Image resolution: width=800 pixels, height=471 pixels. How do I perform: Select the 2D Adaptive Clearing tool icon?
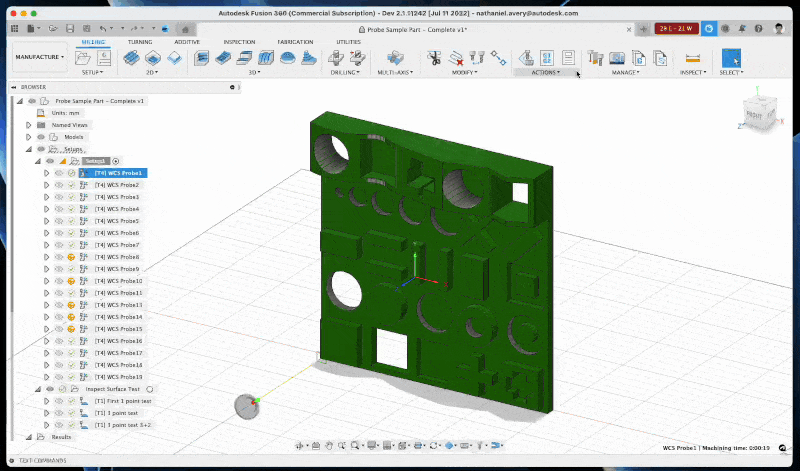(131, 58)
